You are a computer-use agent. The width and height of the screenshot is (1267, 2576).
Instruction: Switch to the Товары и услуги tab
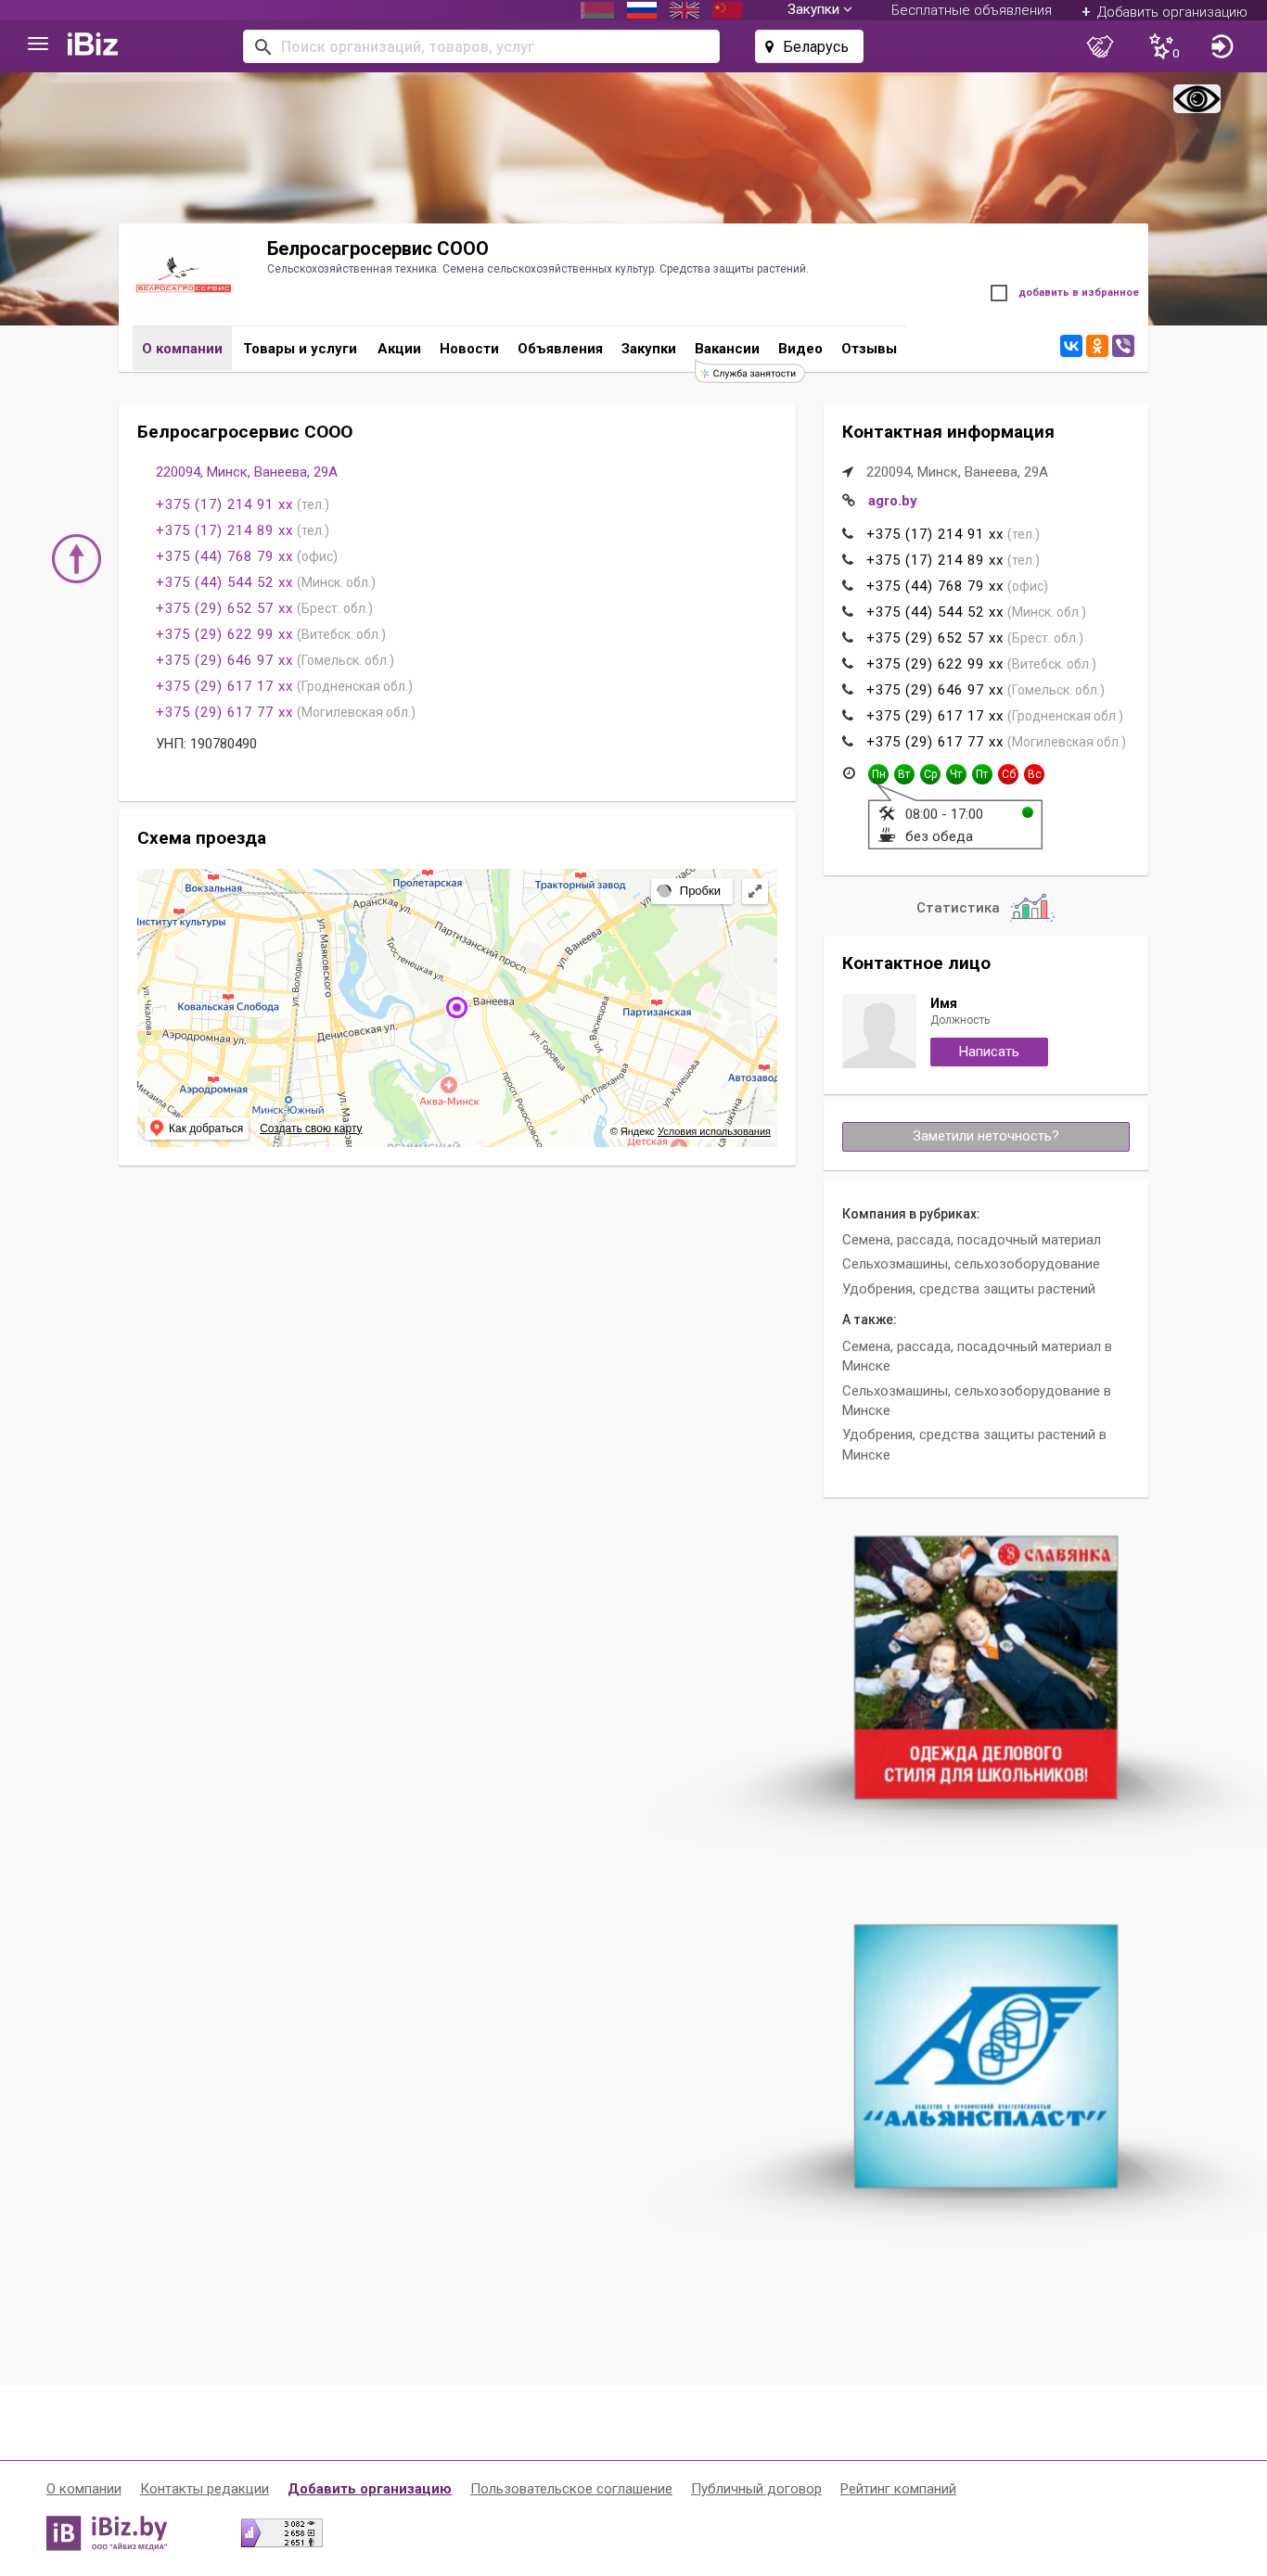[300, 349]
